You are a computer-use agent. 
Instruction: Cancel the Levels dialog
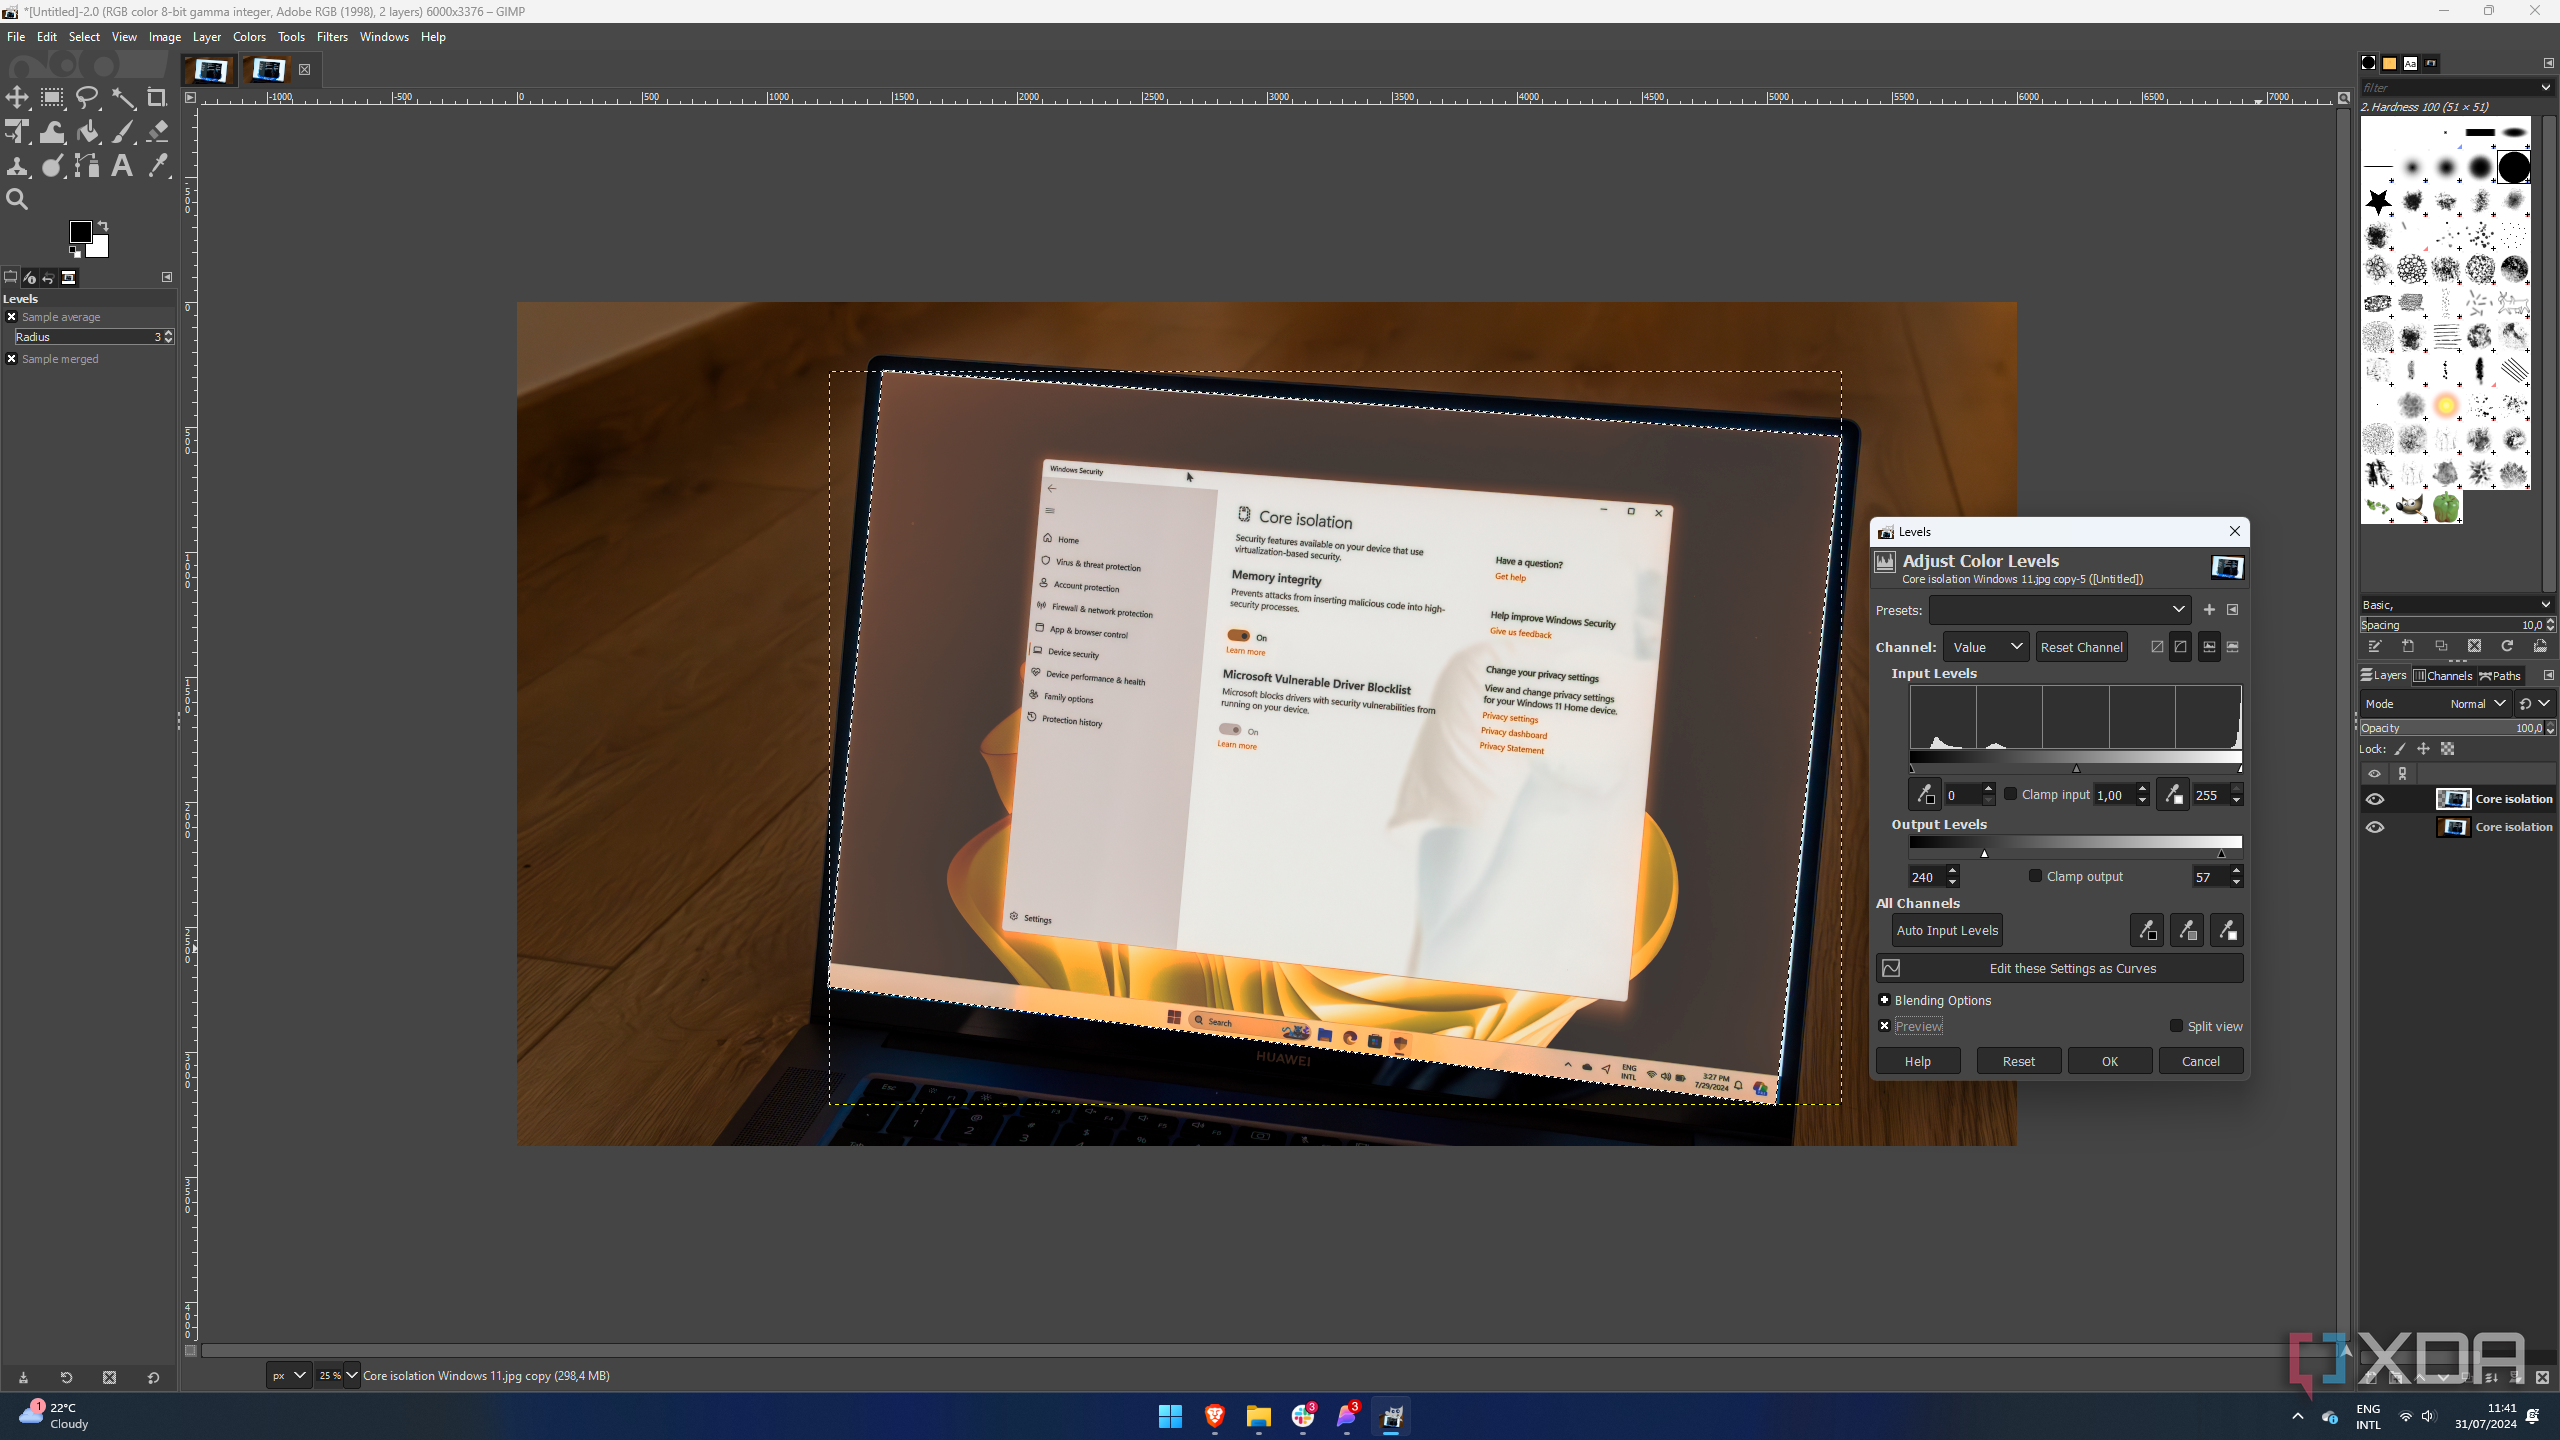2200,1061
